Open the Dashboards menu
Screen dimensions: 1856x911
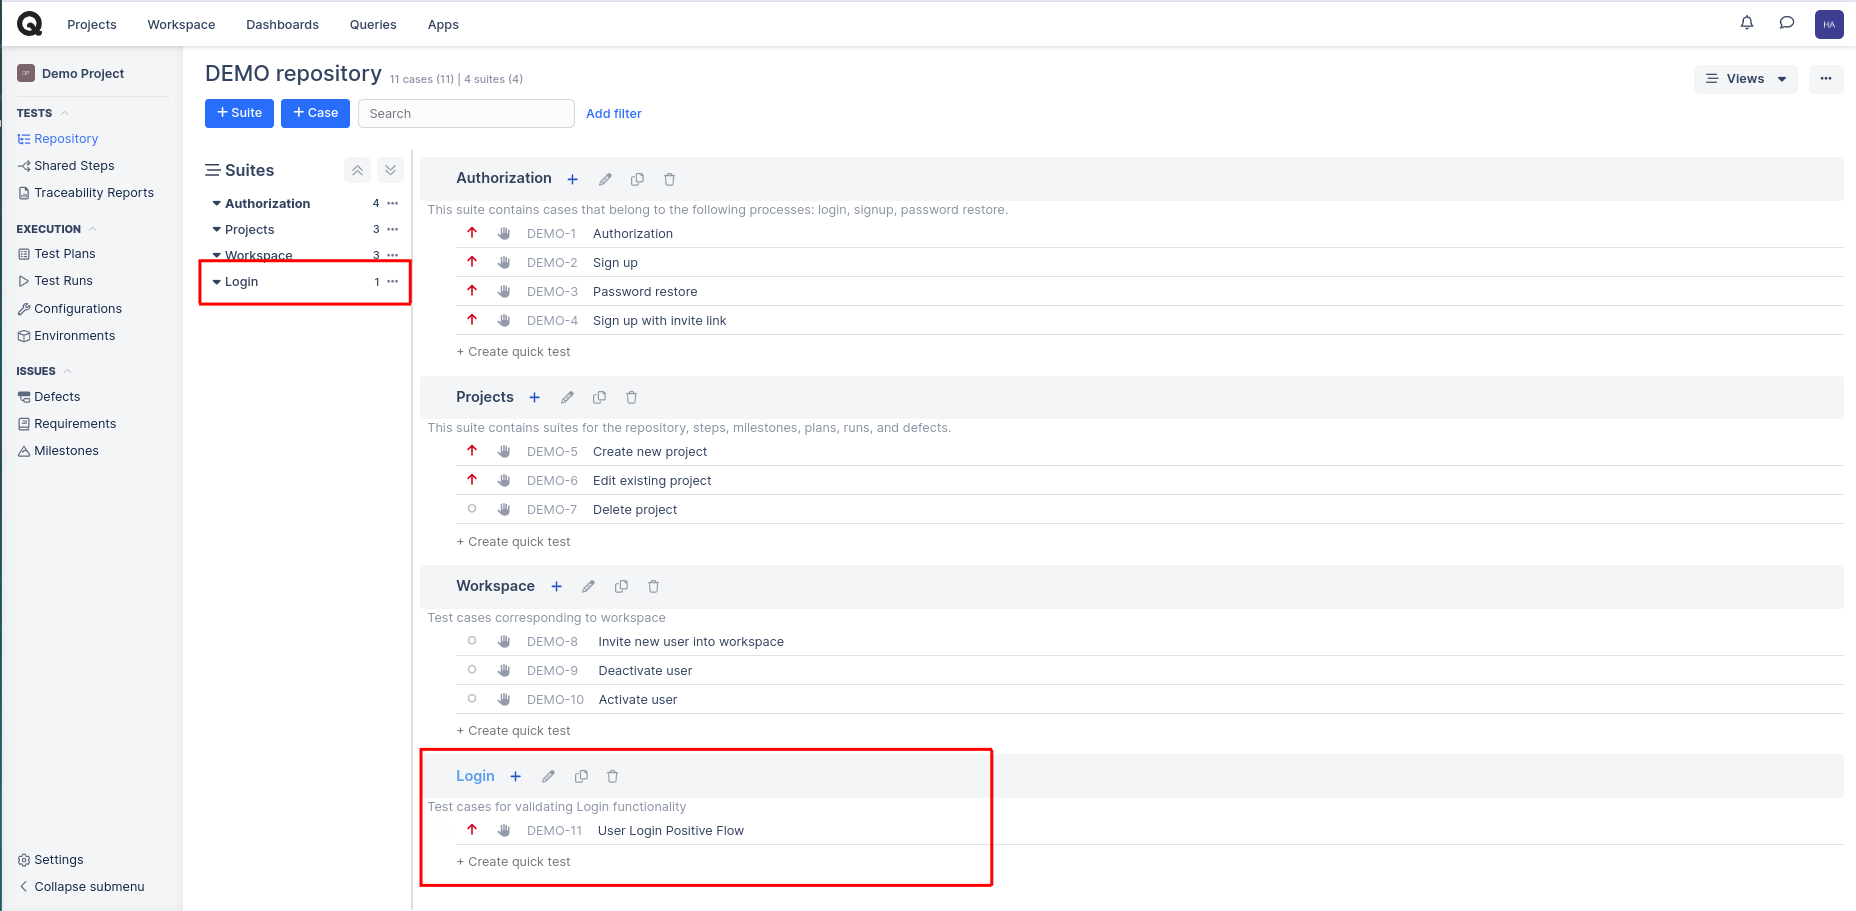click(282, 25)
